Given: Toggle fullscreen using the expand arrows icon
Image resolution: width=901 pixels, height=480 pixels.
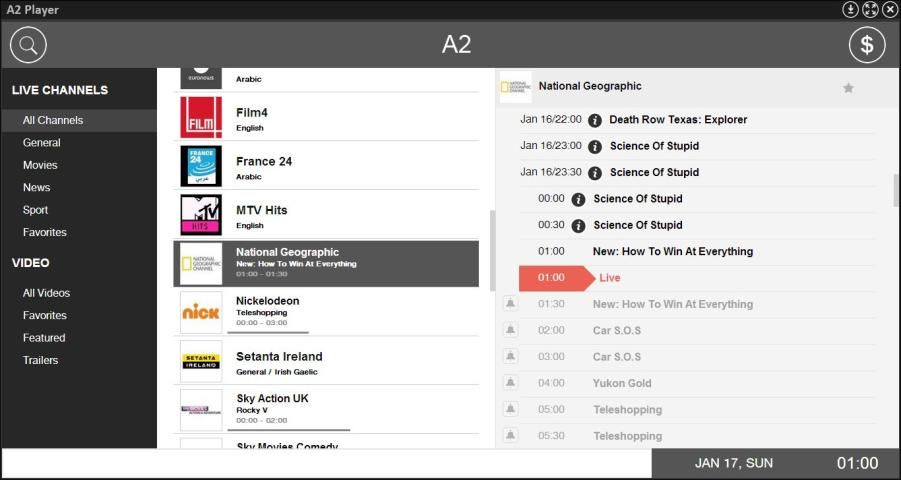Looking at the screenshot, I should pos(870,9).
